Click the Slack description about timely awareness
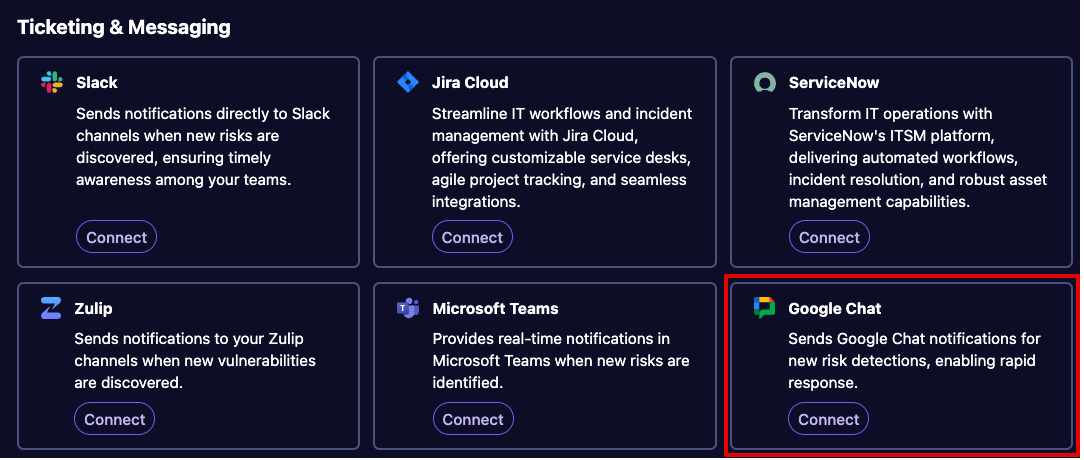Viewport: 1084px width, 460px height. coord(203,147)
